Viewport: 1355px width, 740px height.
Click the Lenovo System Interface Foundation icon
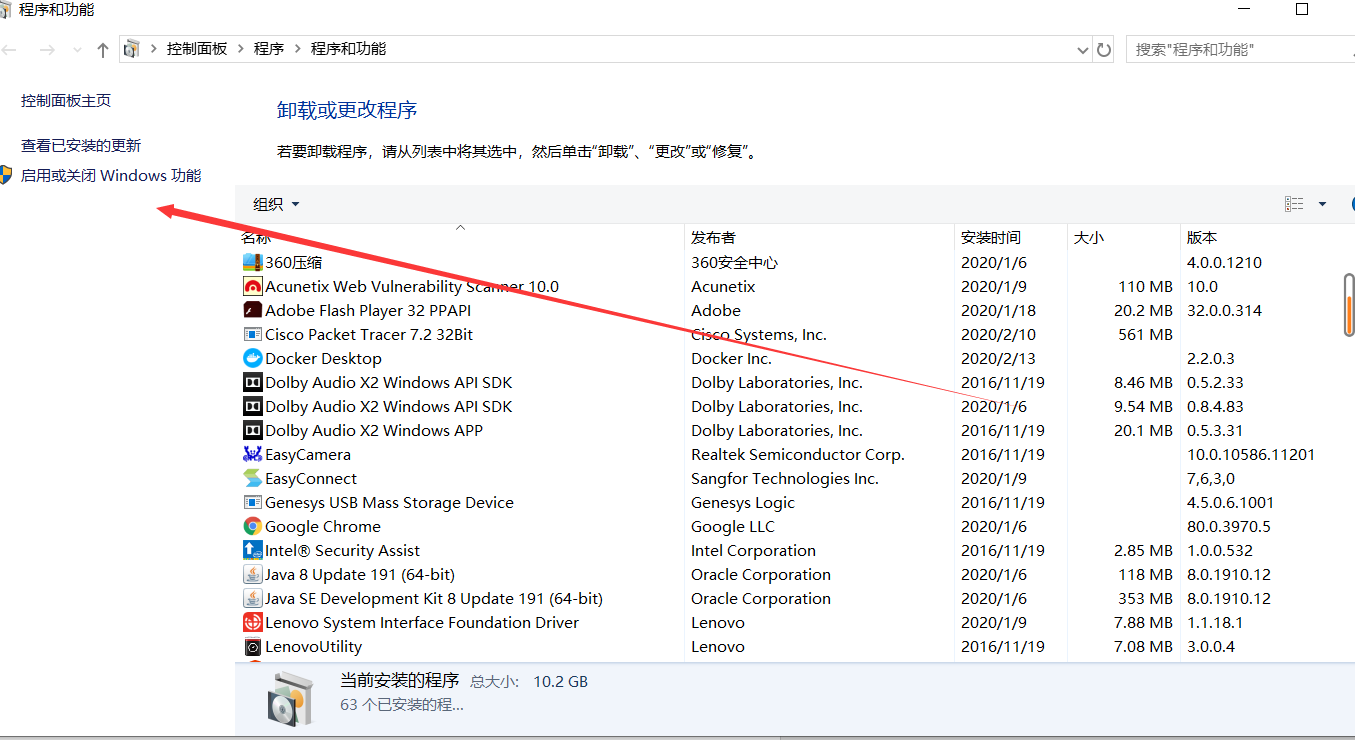tap(252, 622)
